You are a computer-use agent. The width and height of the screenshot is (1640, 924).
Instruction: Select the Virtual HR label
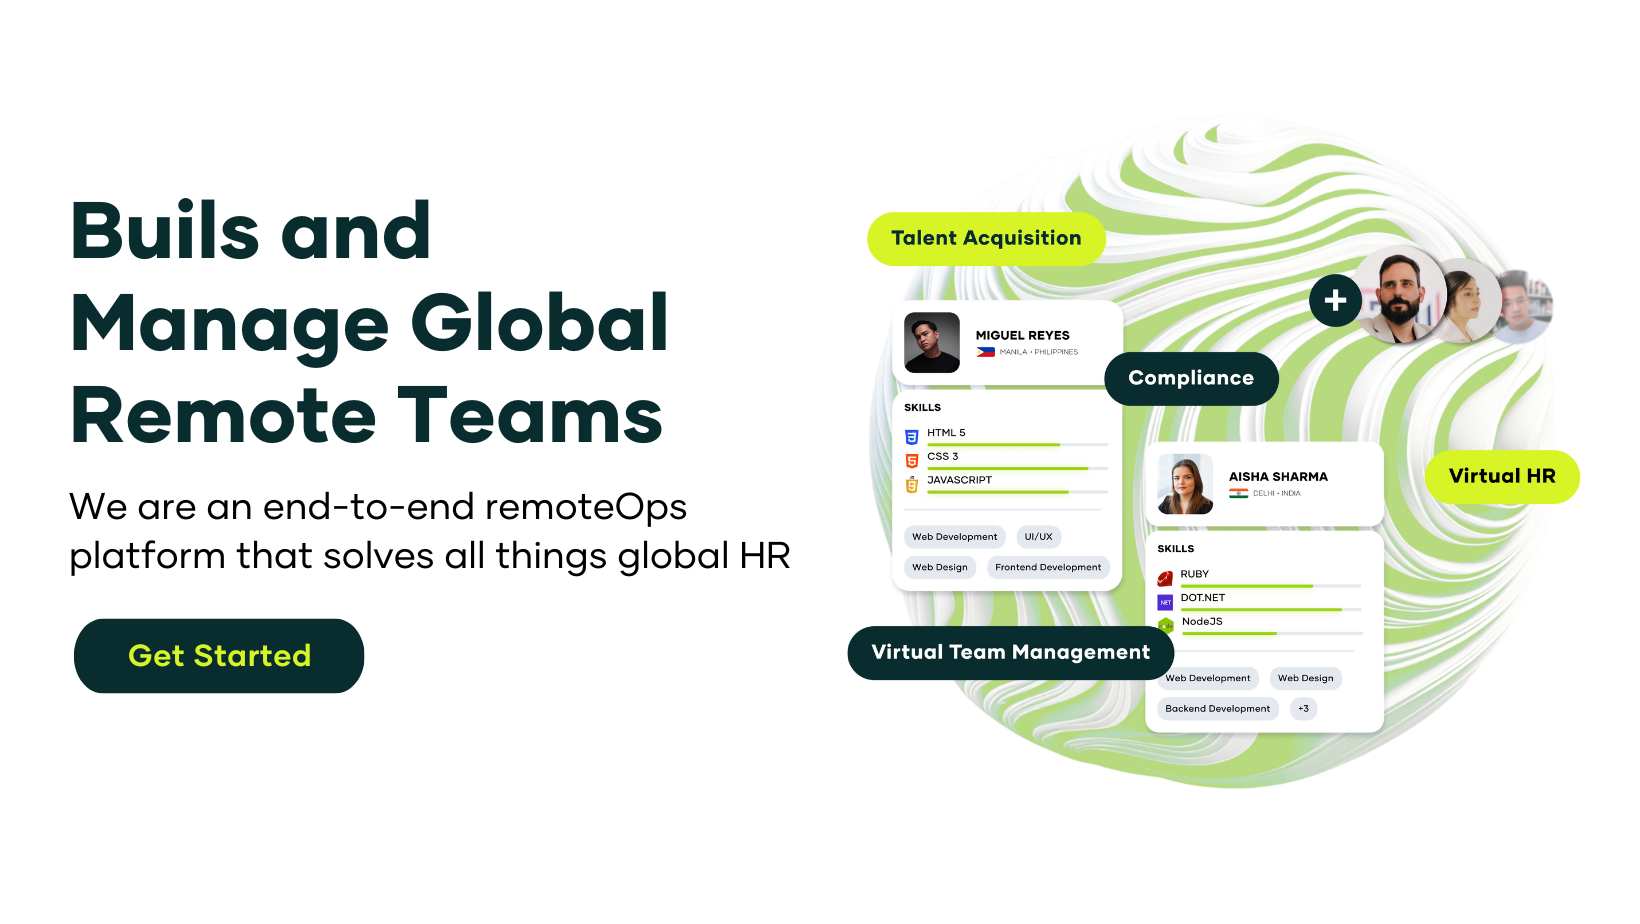click(1502, 476)
